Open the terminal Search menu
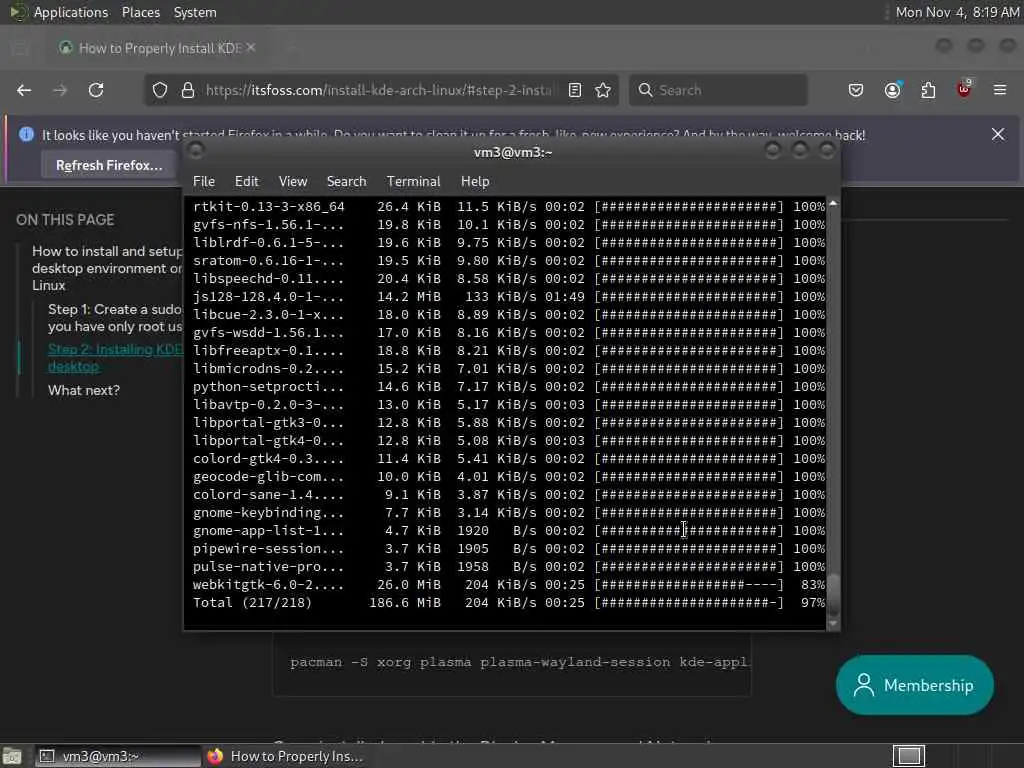Screen dimensions: 1024x768 [x=346, y=182]
